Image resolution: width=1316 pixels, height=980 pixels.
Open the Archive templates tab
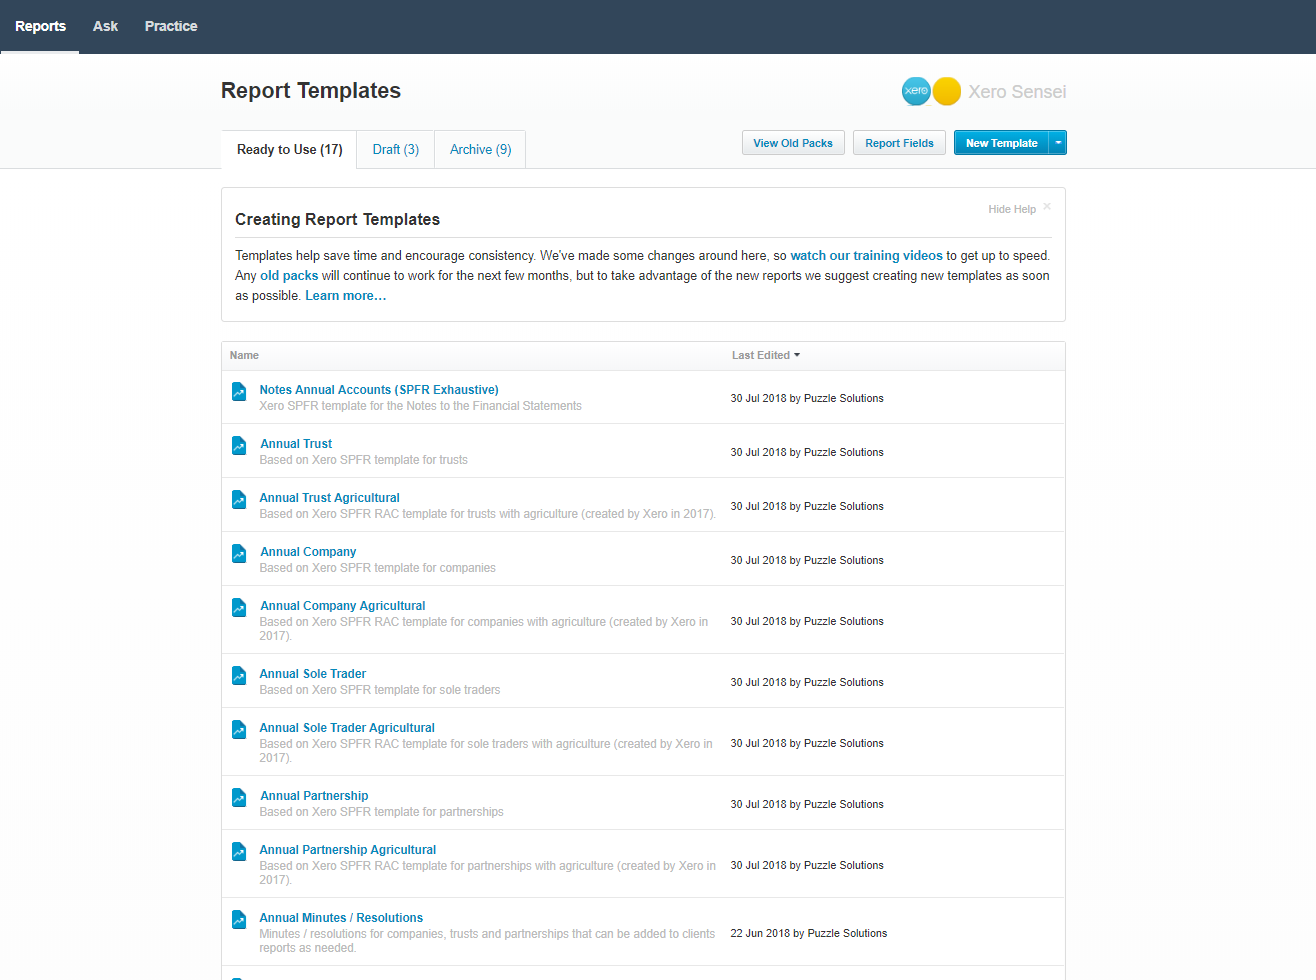[479, 148]
